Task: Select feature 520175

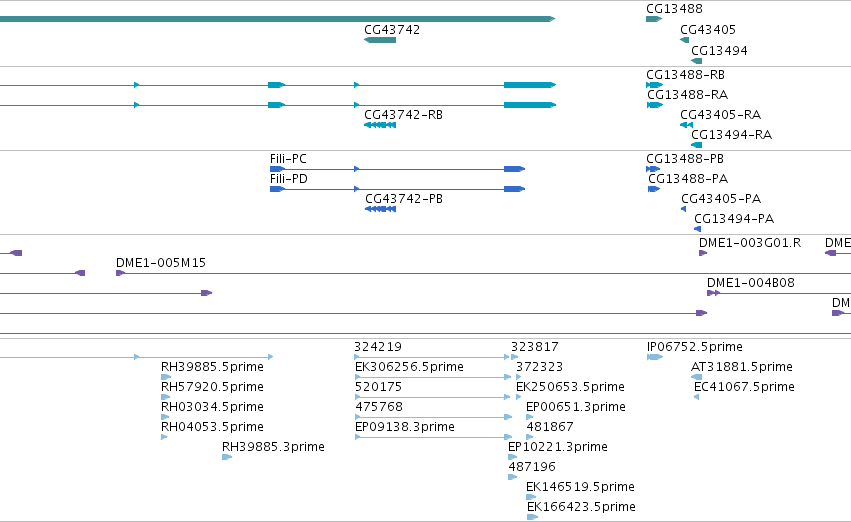Action: [378, 387]
